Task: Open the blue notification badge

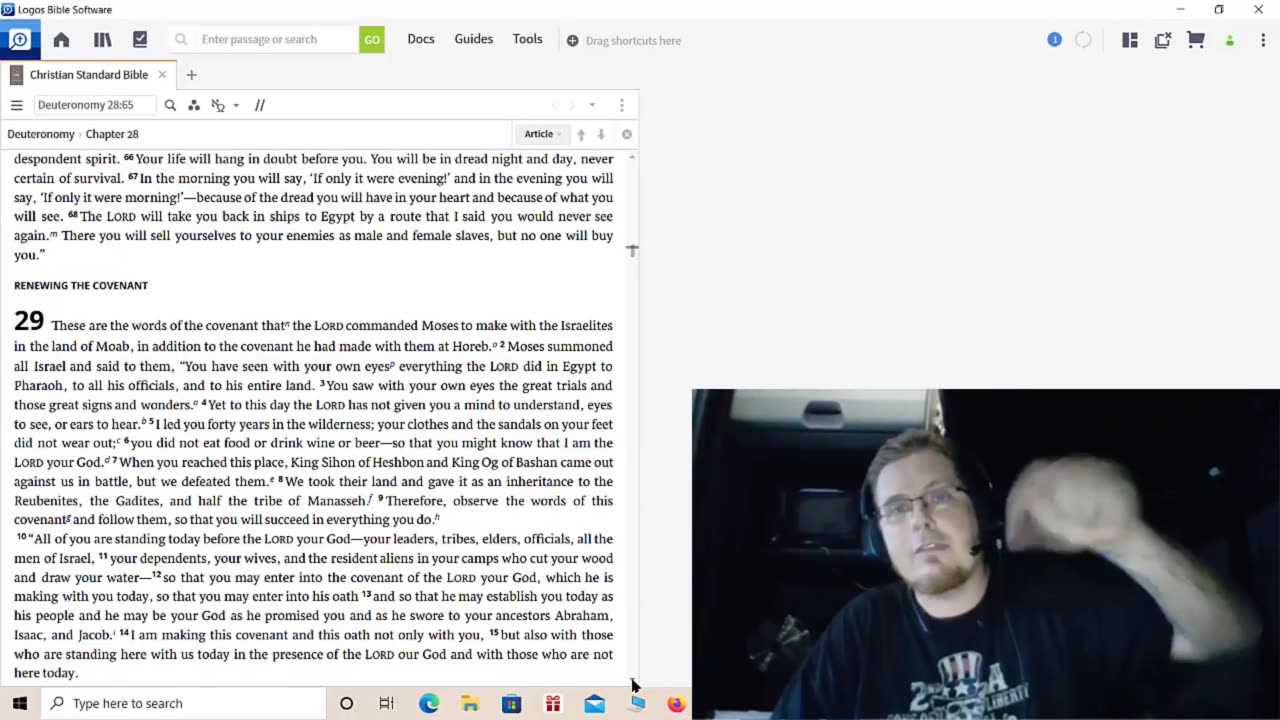Action: click(1054, 40)
